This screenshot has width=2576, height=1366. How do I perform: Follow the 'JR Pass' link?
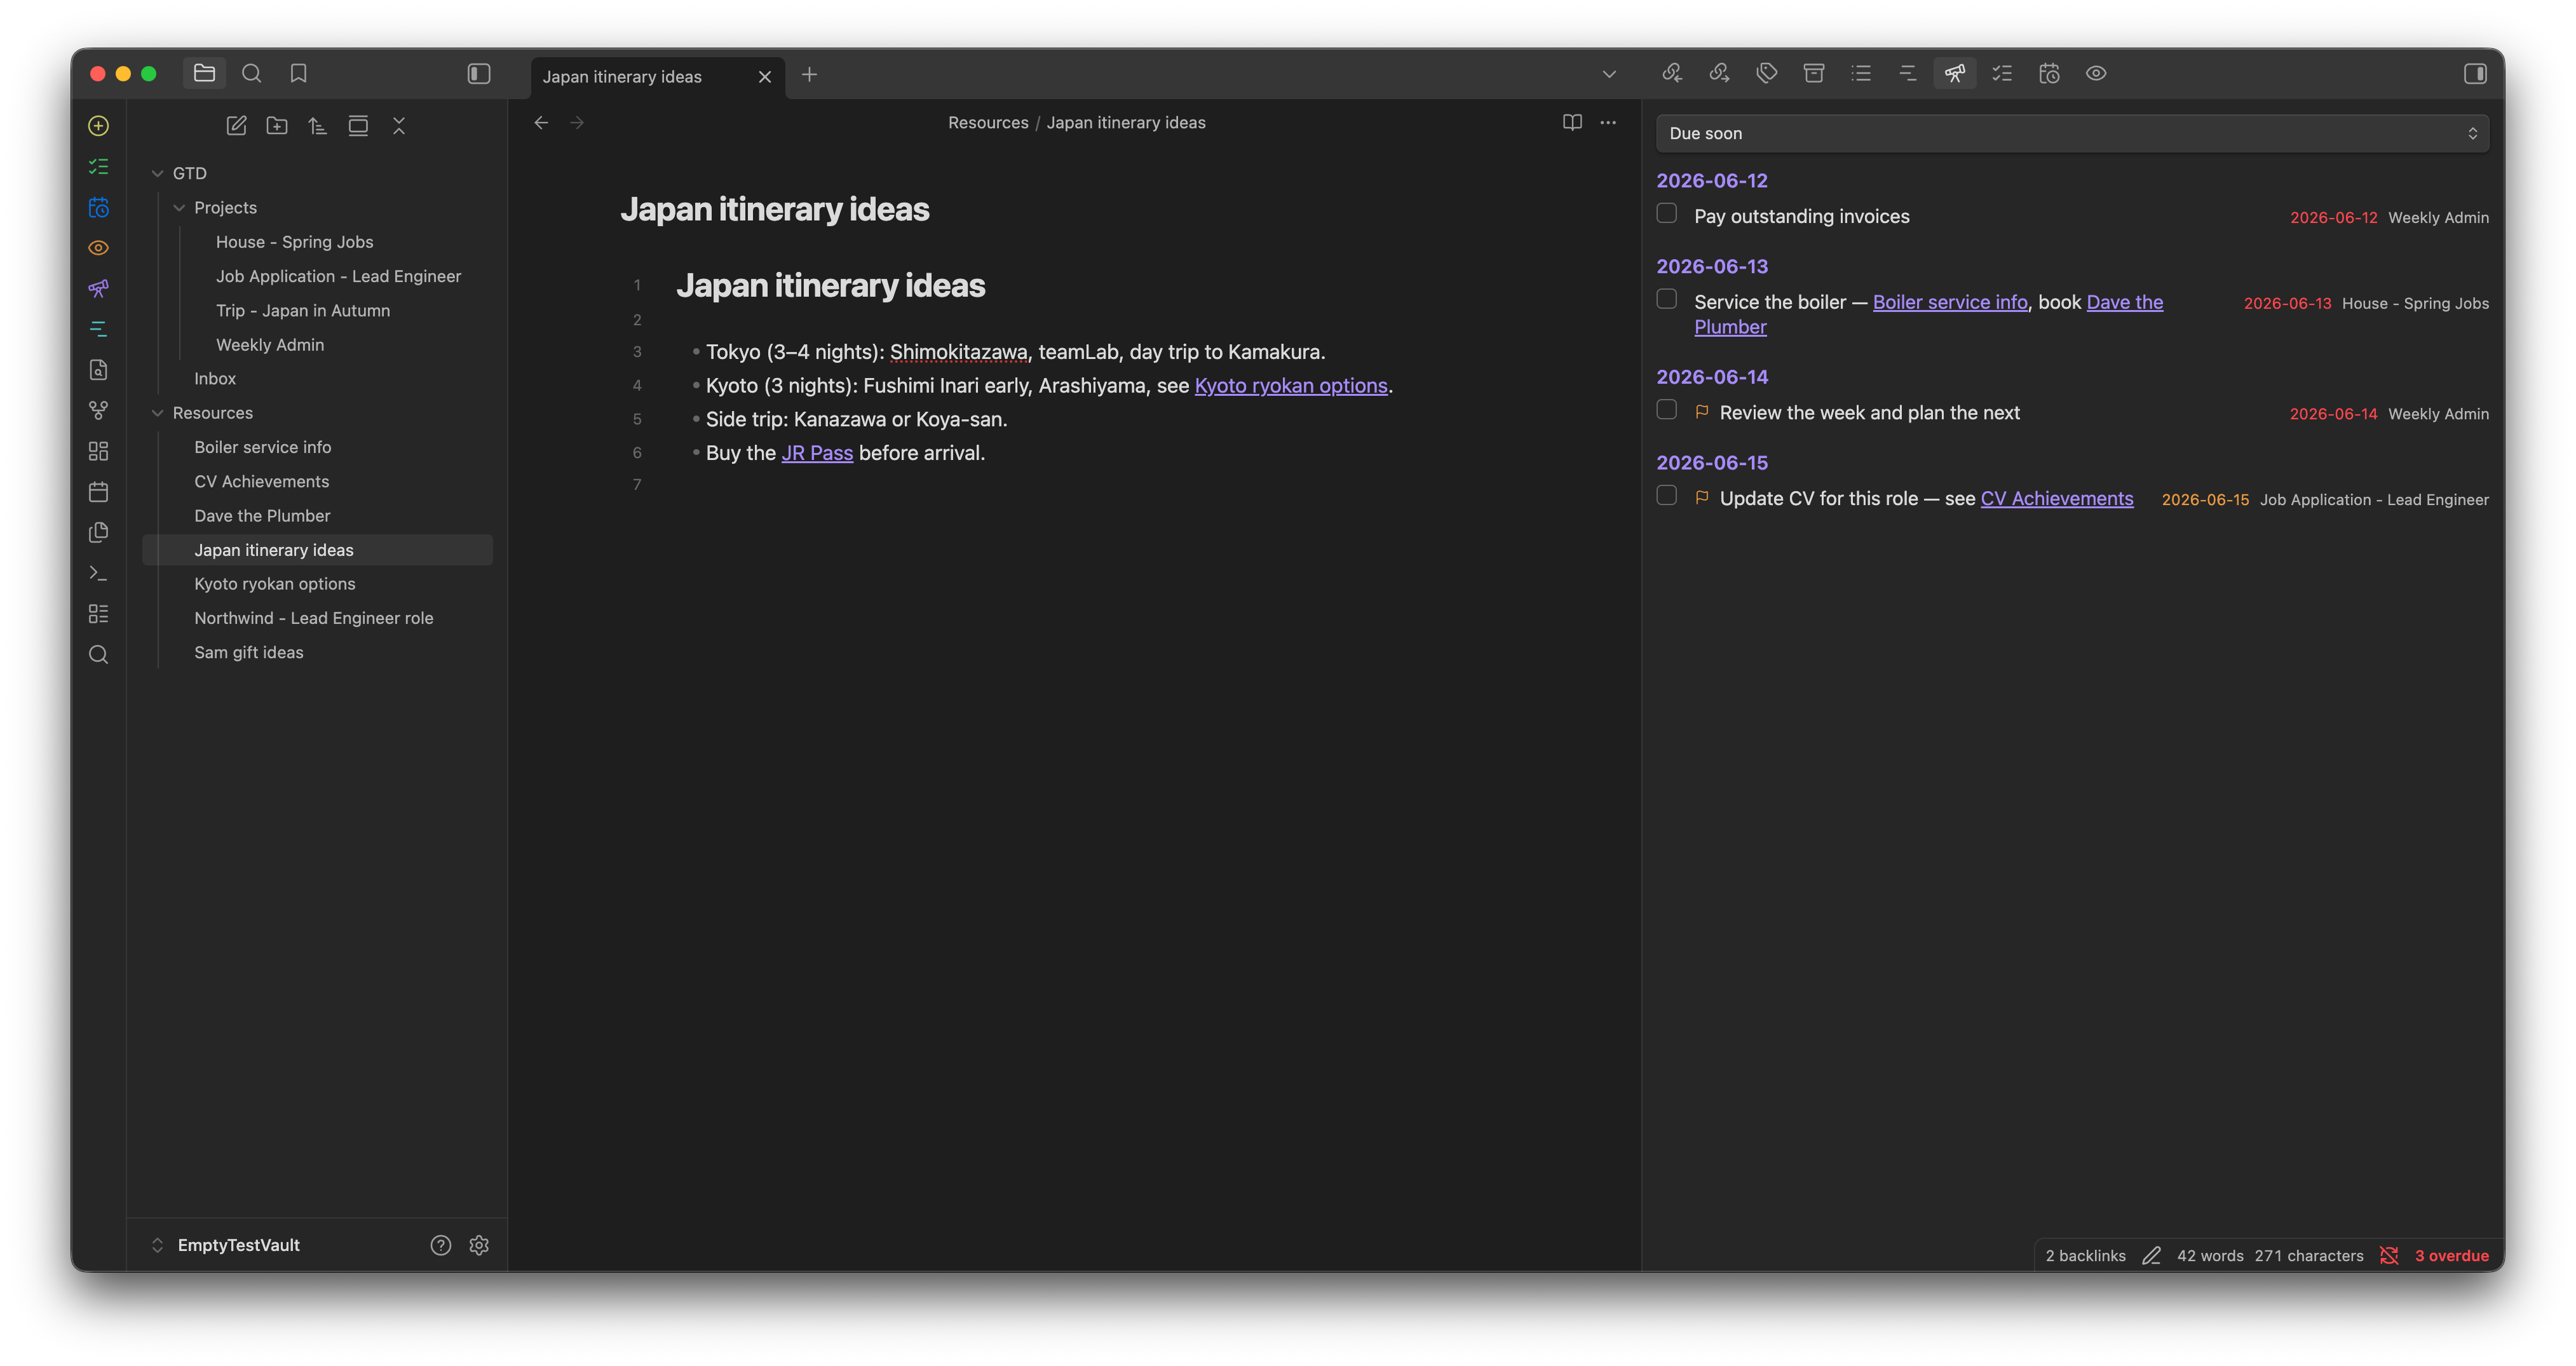pyautogui.click(x=817, y=452)
